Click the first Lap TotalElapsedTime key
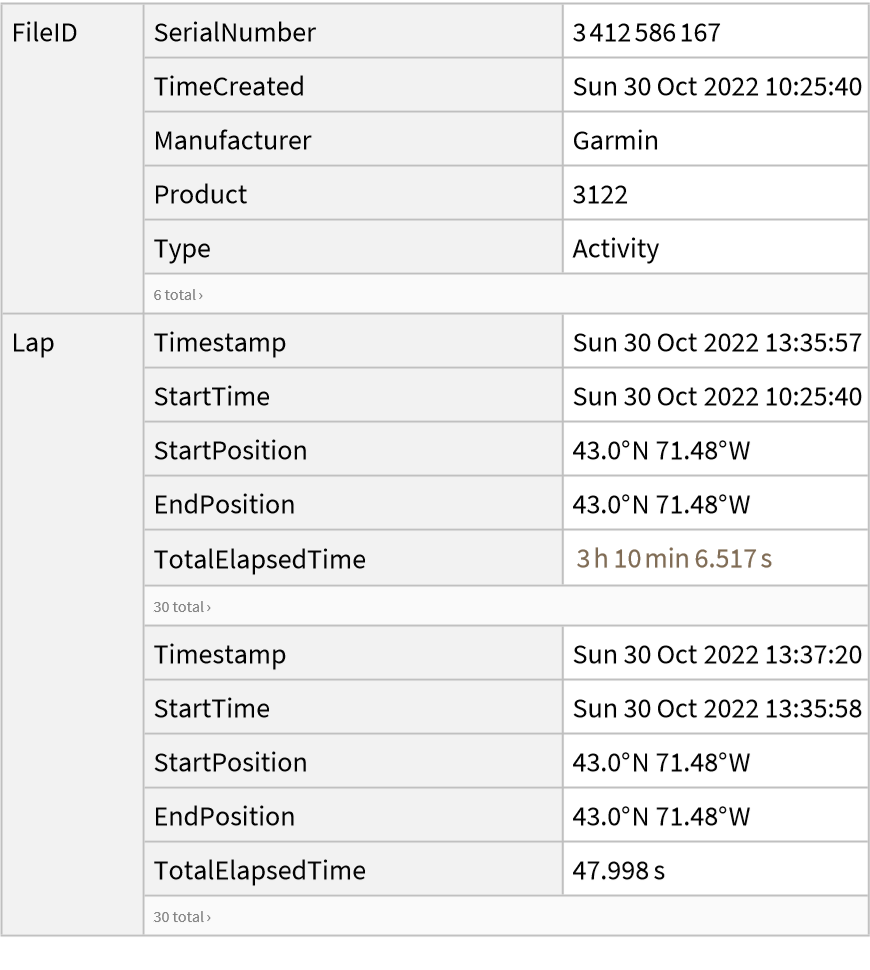870x970 pixels. [x=259, y=559]
